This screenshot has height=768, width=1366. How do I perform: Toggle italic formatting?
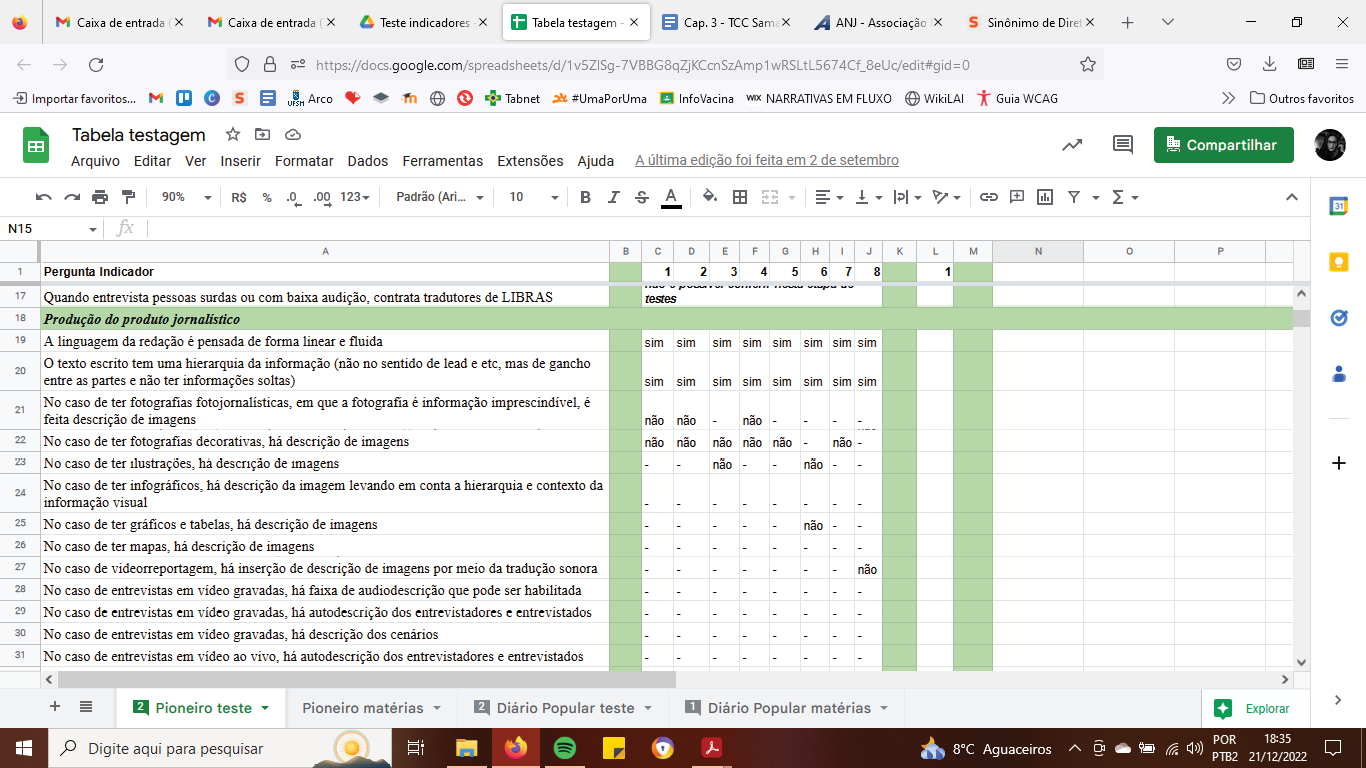coord(614,197)
